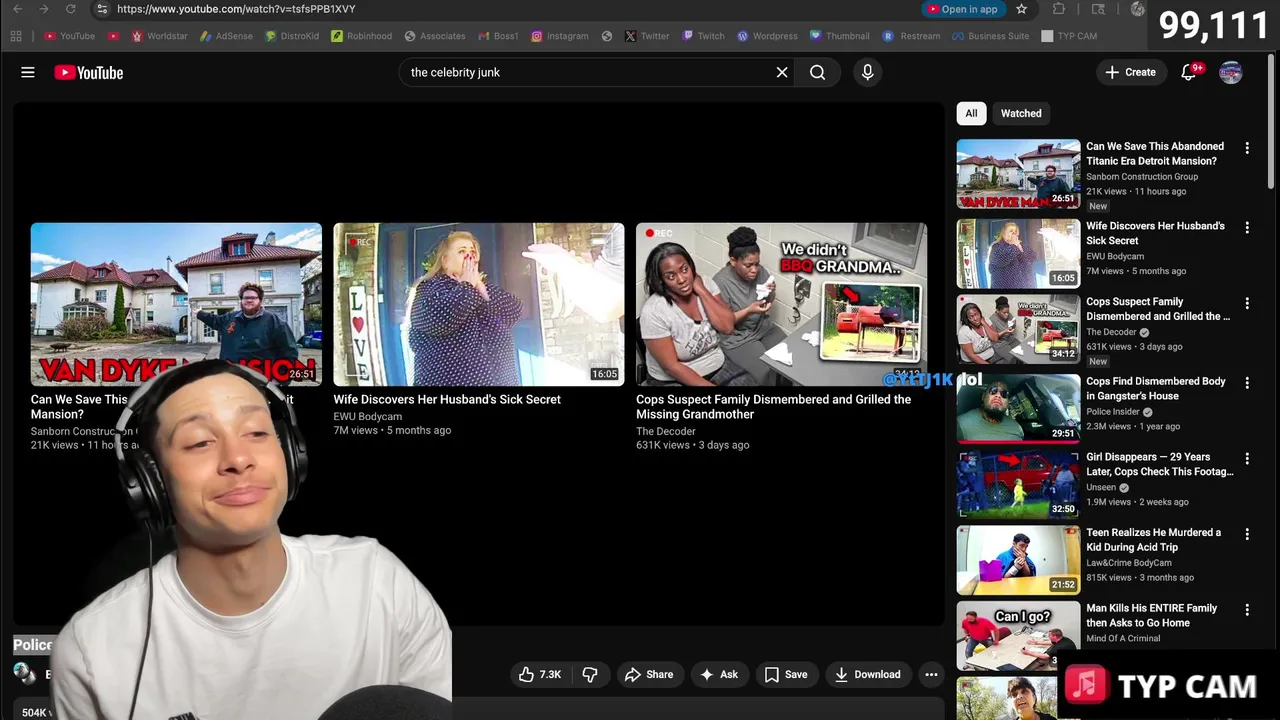This screenshot has width=1280, height=720.
Task: Open Worldstar bookmark
Action: pyautogui.click(x=159, y=36)
